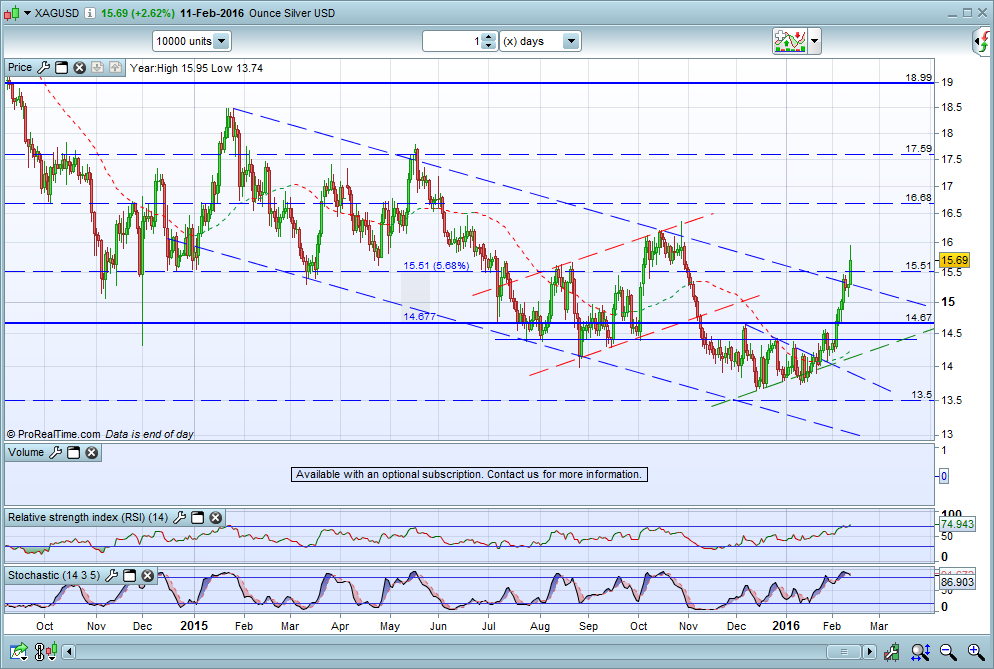This screenshot has height=669, width=994.
Task: Close the Volume panel
Action: coord(91,452)
